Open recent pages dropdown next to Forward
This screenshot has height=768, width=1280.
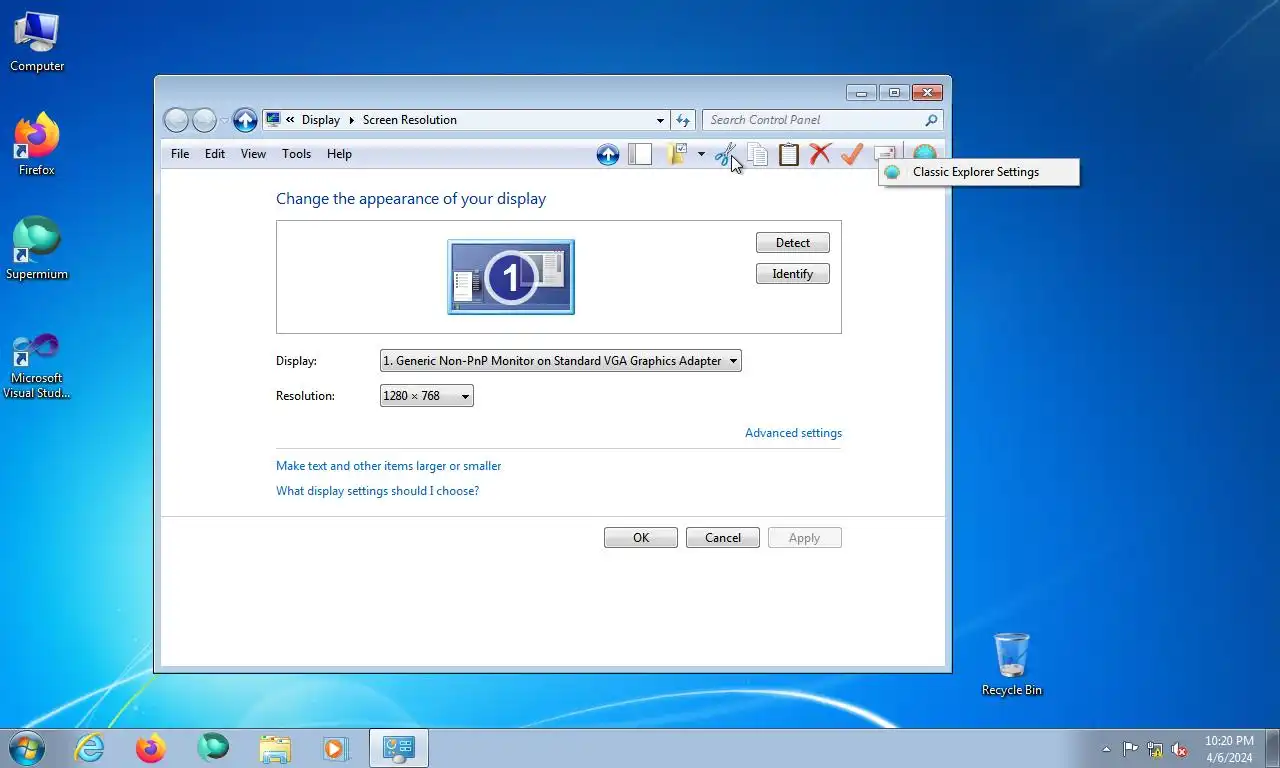point(224,120)
